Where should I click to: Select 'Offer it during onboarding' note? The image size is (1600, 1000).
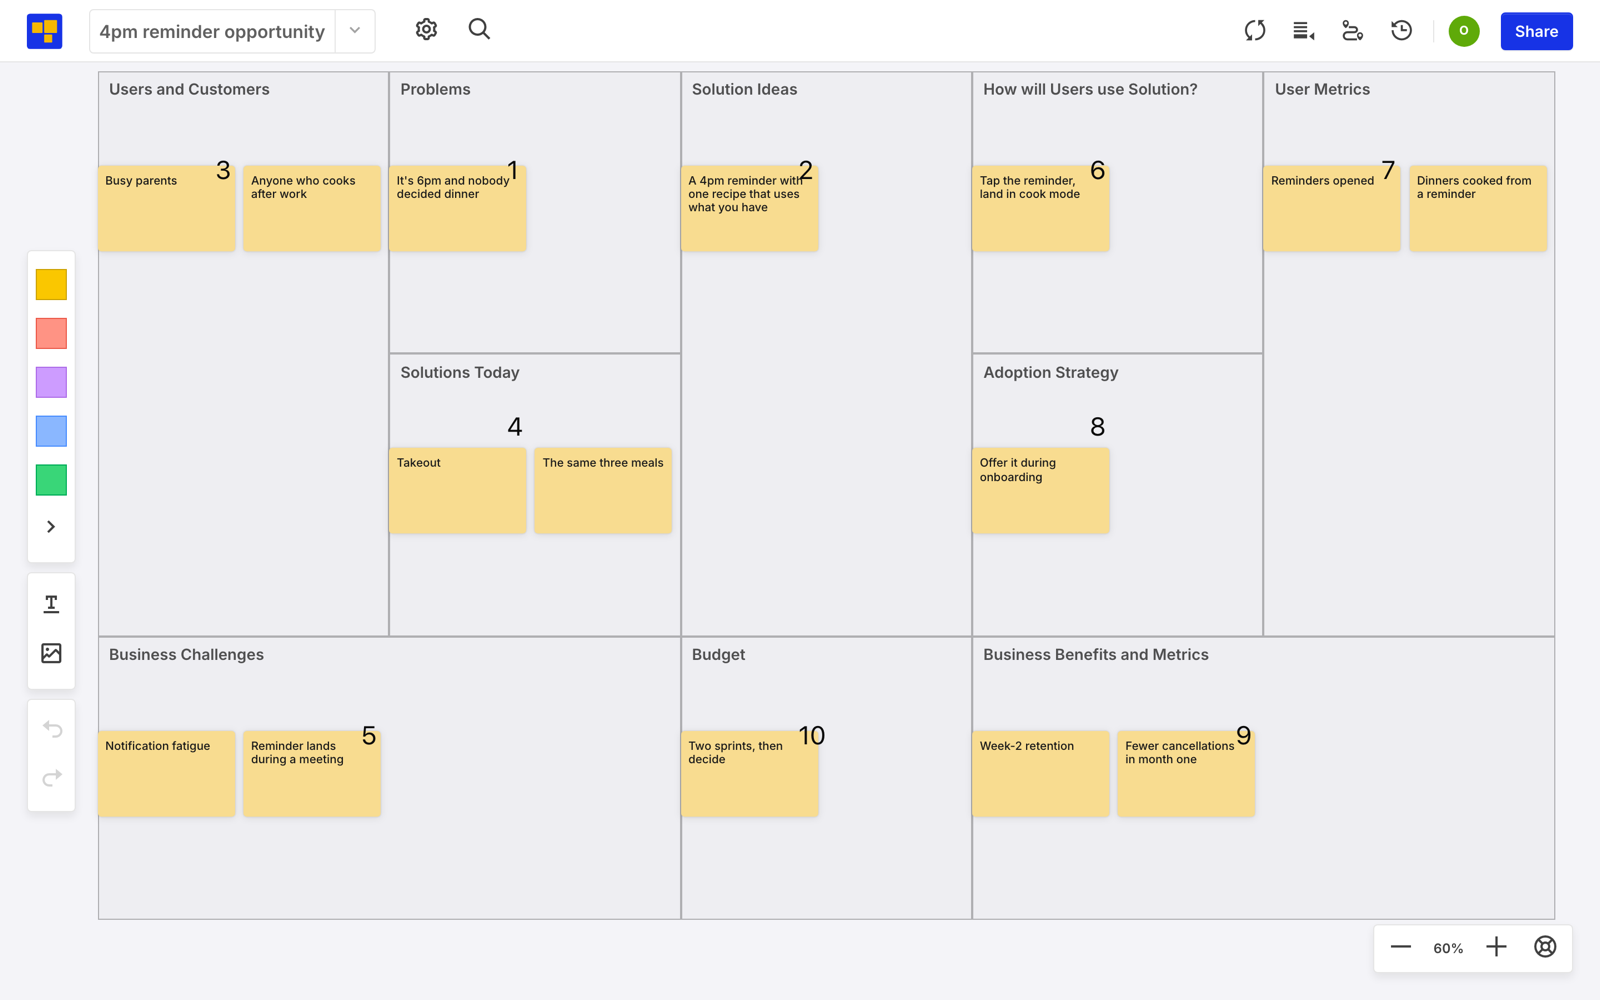[1040, 490]
